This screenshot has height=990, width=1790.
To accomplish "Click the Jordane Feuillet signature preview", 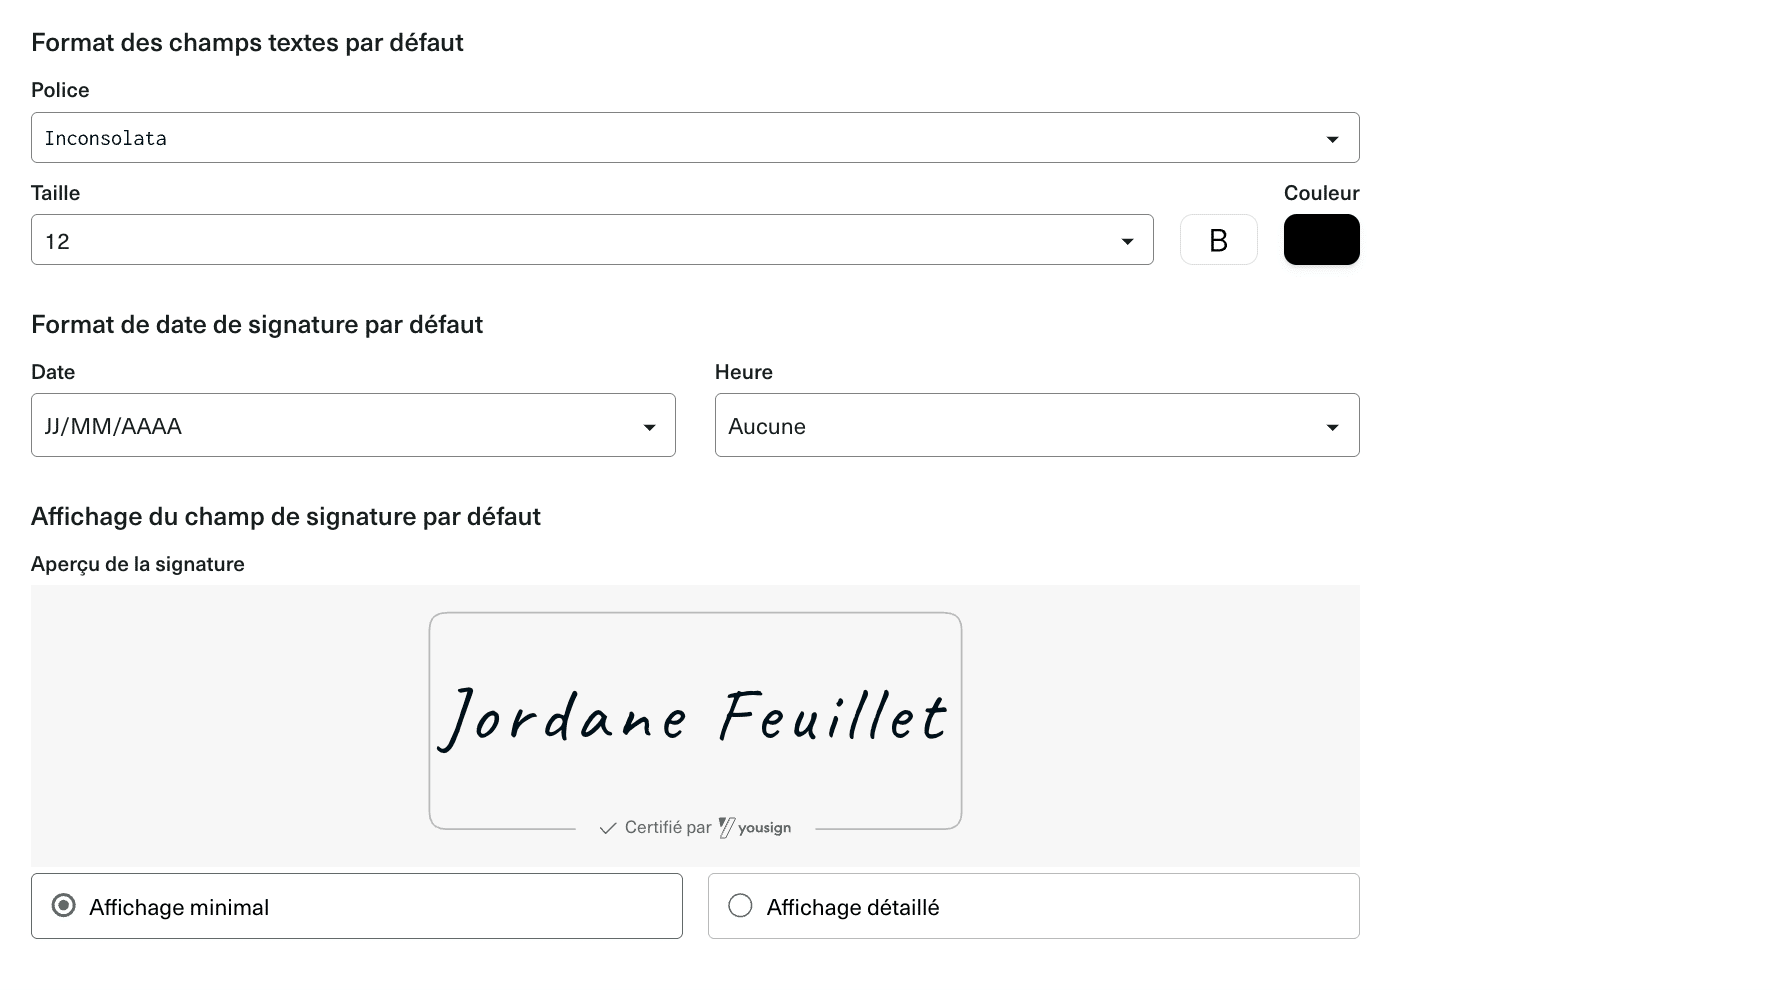I will (695, 717).
